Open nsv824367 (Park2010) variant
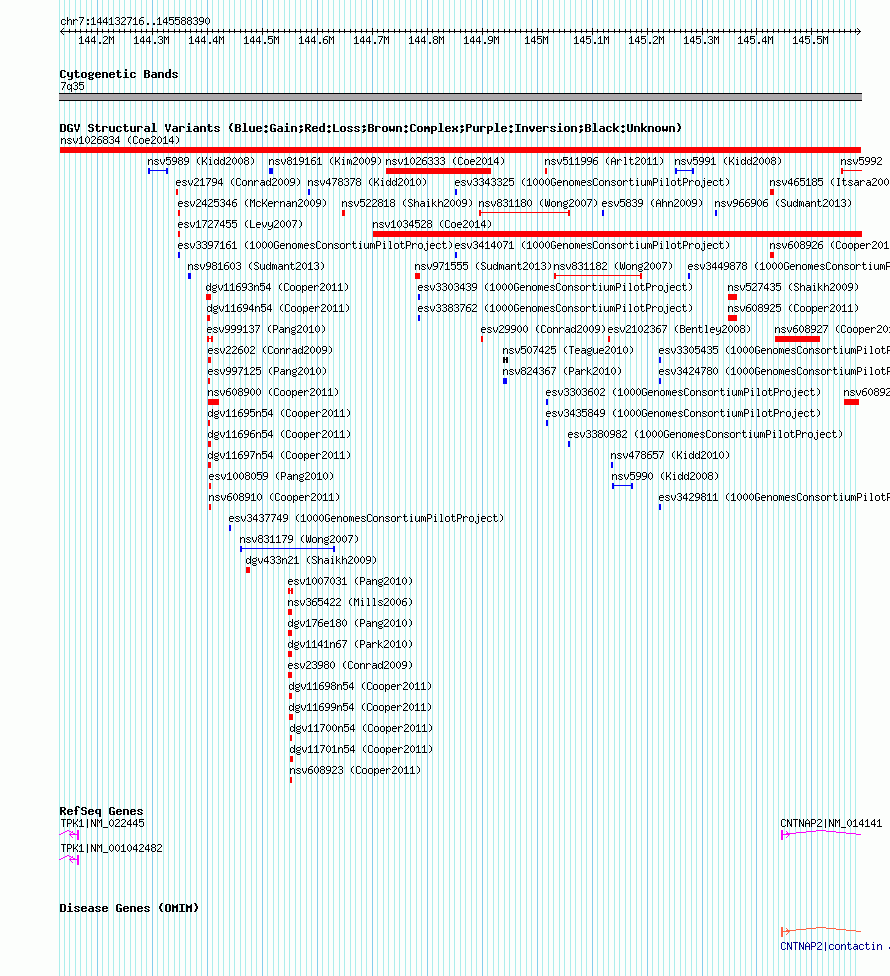 coord(562,372)
